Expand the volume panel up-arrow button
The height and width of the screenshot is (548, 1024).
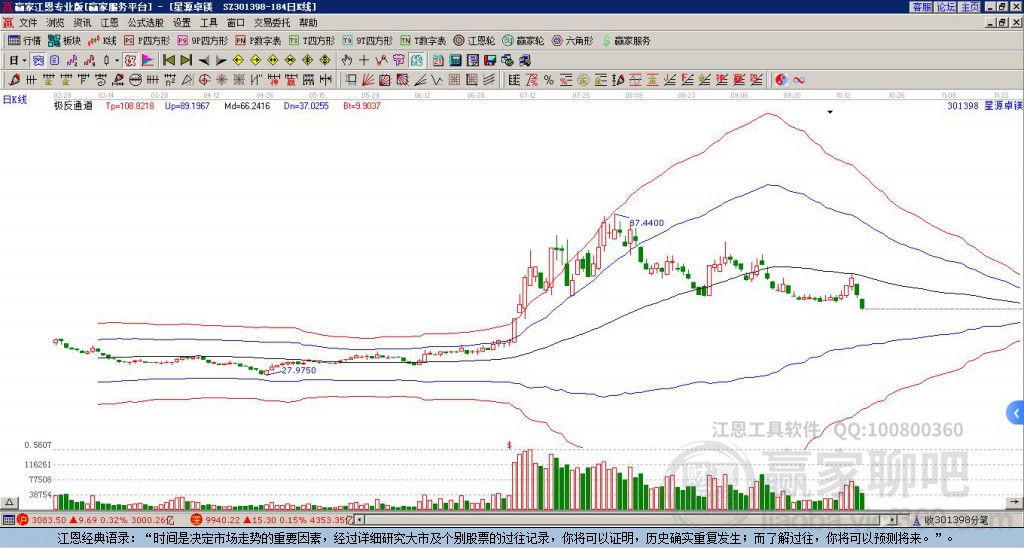pos(8,502)
